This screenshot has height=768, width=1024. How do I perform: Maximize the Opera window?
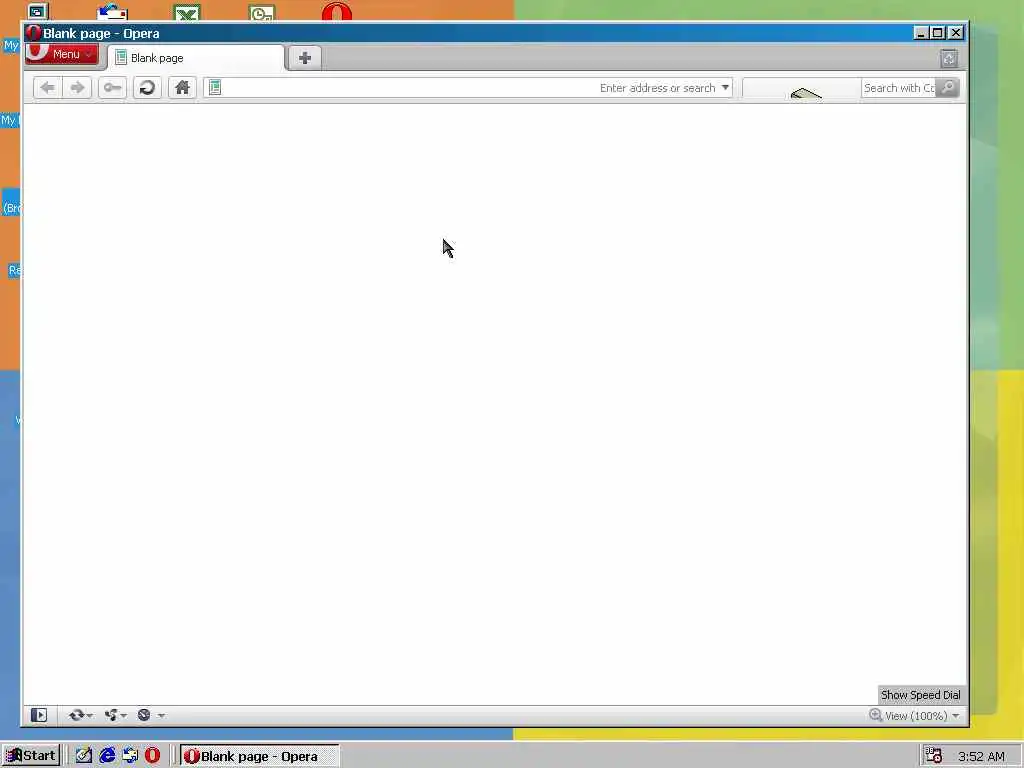coord(938,33)
